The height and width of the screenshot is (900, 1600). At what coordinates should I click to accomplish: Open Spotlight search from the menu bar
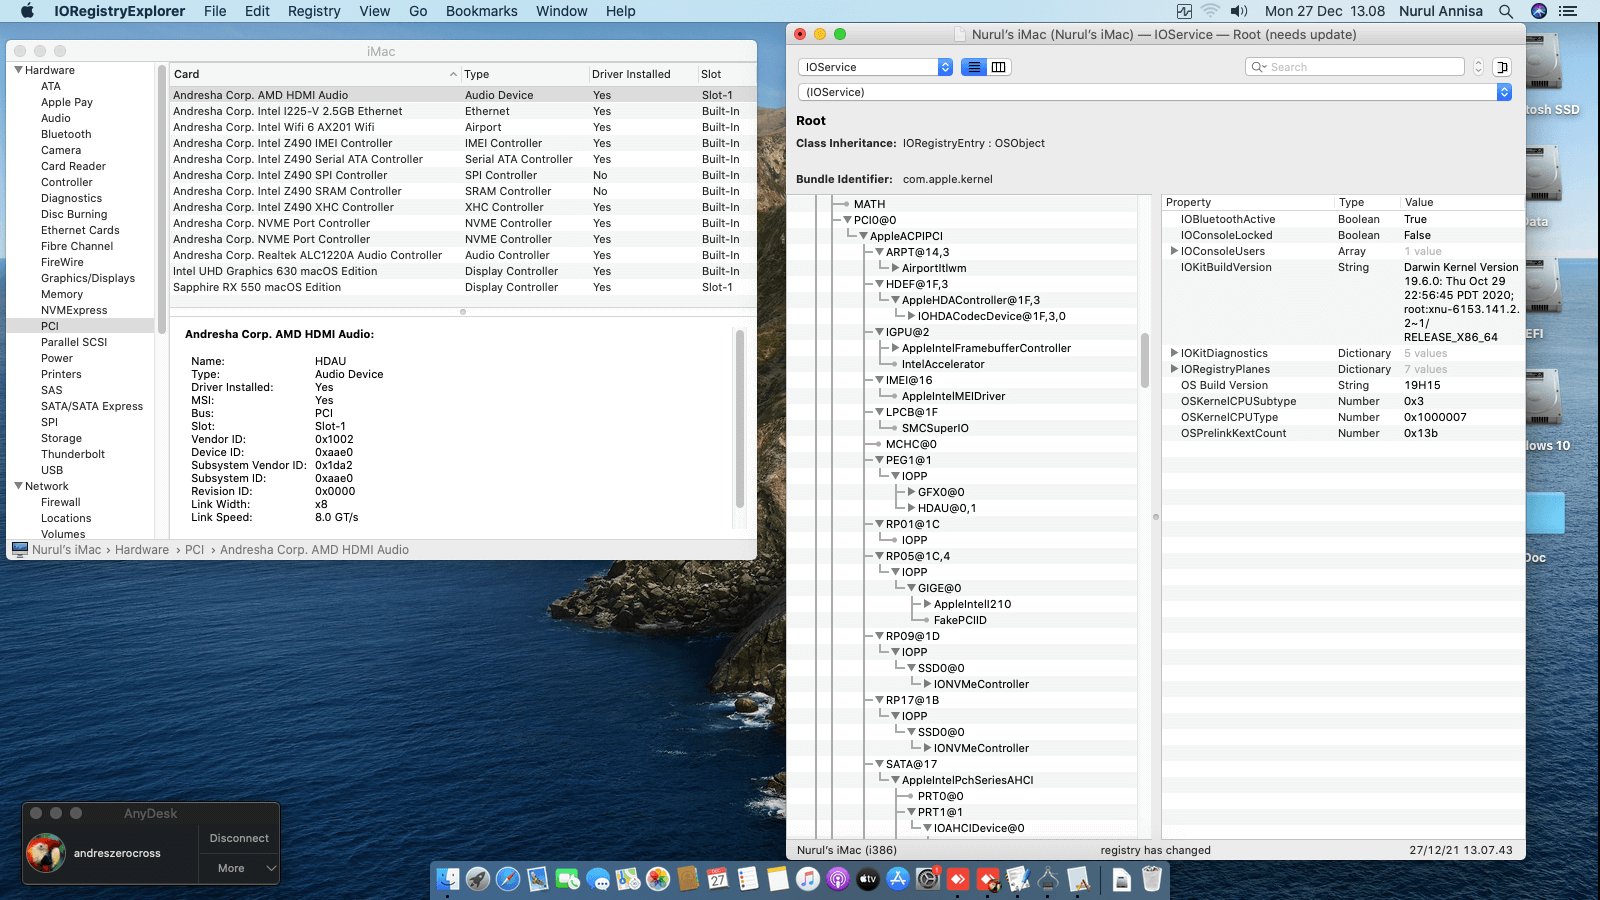[1505, 11]
